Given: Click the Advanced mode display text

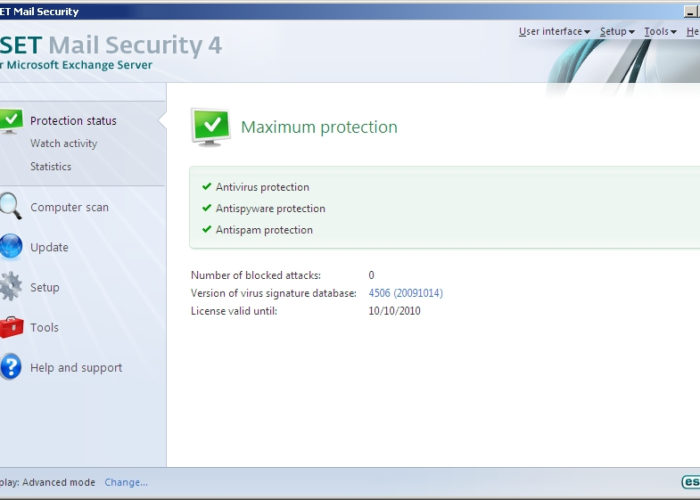Looking at the screenshot, I should click(58, 482).
